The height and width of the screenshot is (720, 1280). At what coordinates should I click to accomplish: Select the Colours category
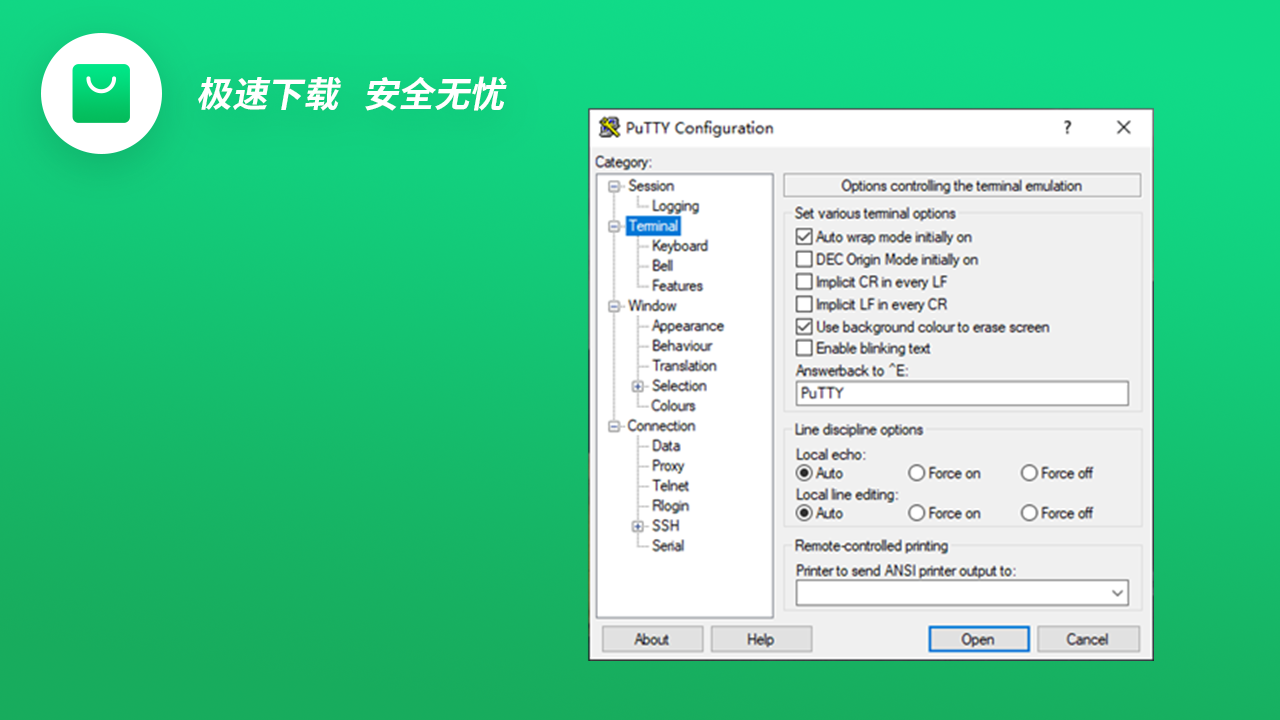(673, 405)
